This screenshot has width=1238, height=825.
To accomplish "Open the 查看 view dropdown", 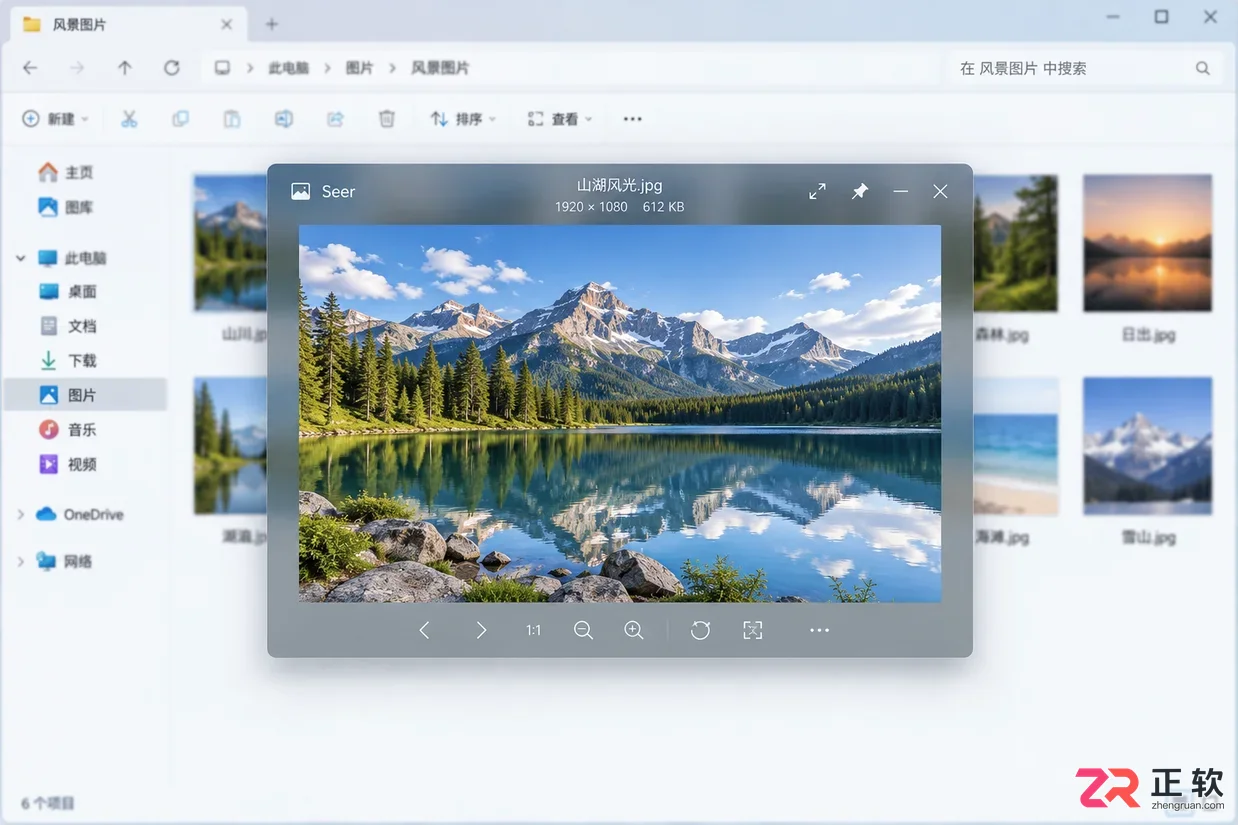I will click(560, 119).
